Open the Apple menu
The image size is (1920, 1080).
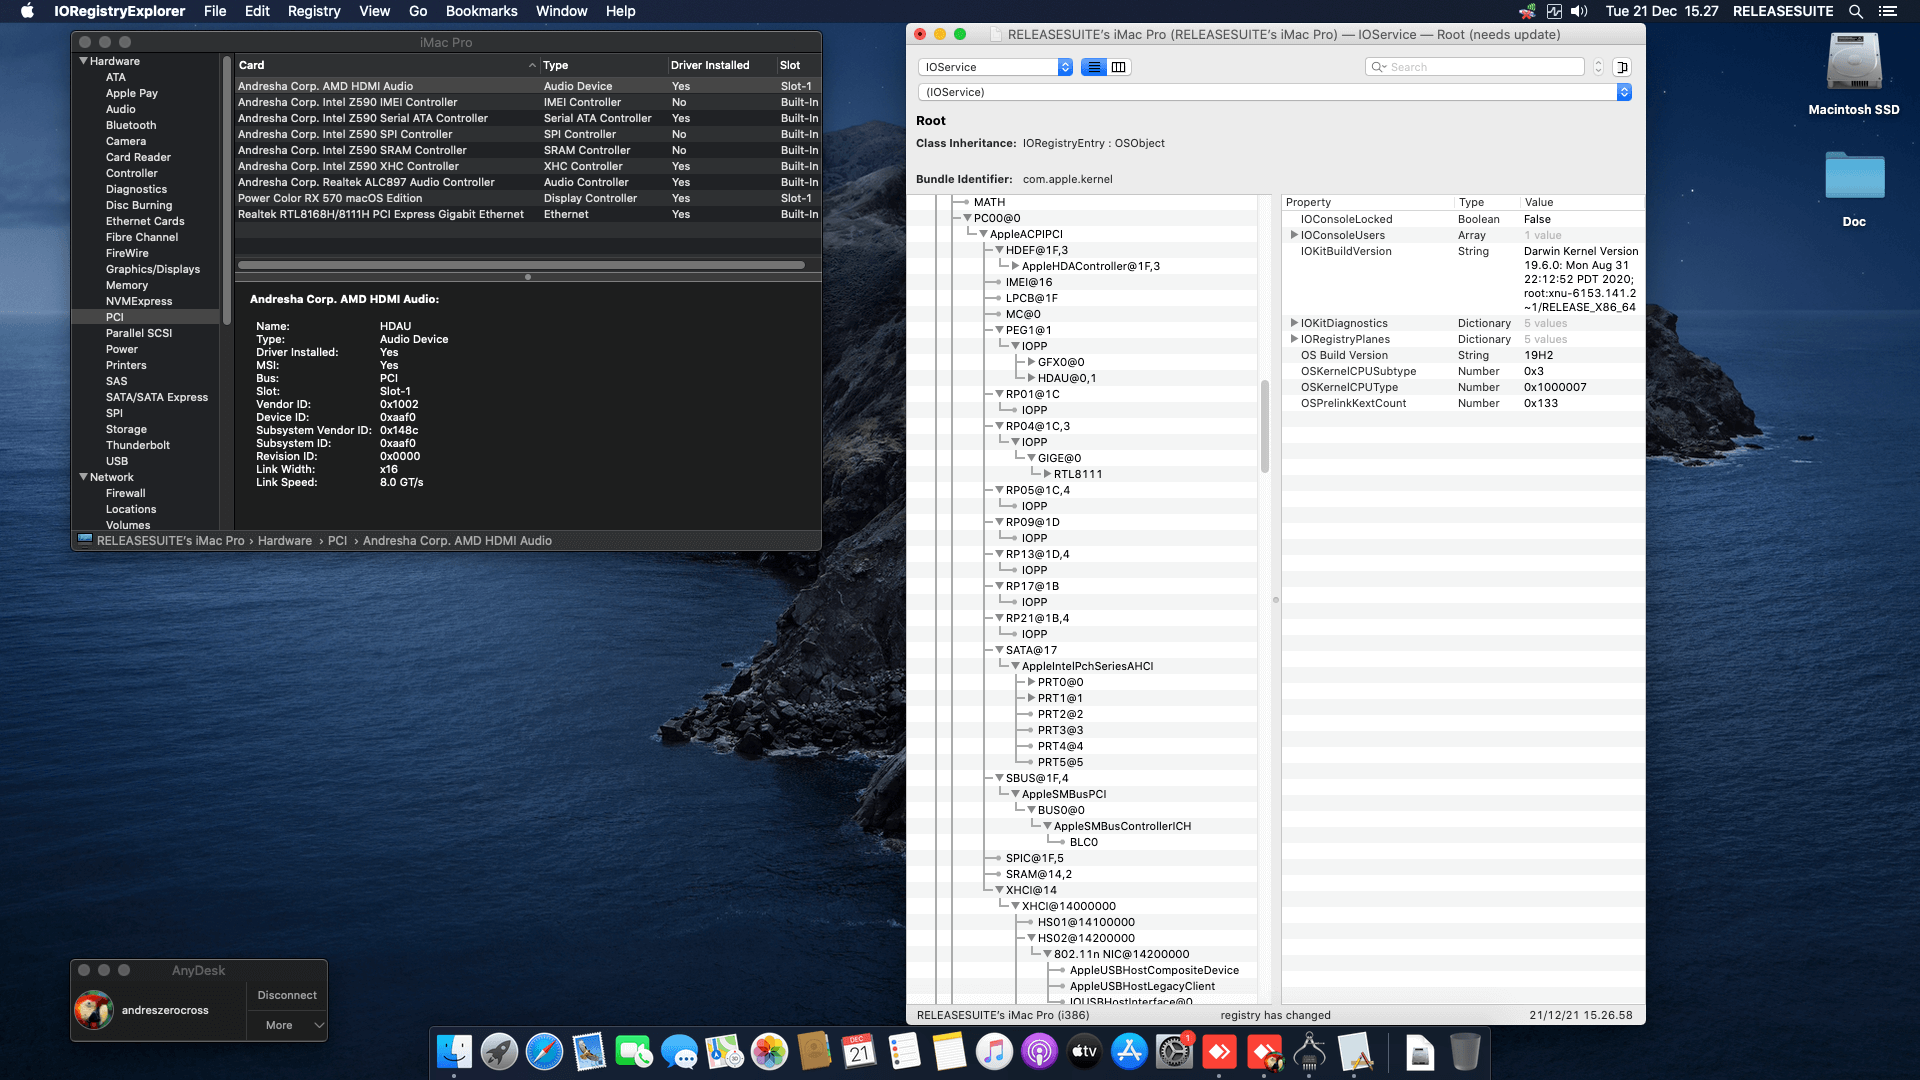pyautogui.click(x=27, y=11)
